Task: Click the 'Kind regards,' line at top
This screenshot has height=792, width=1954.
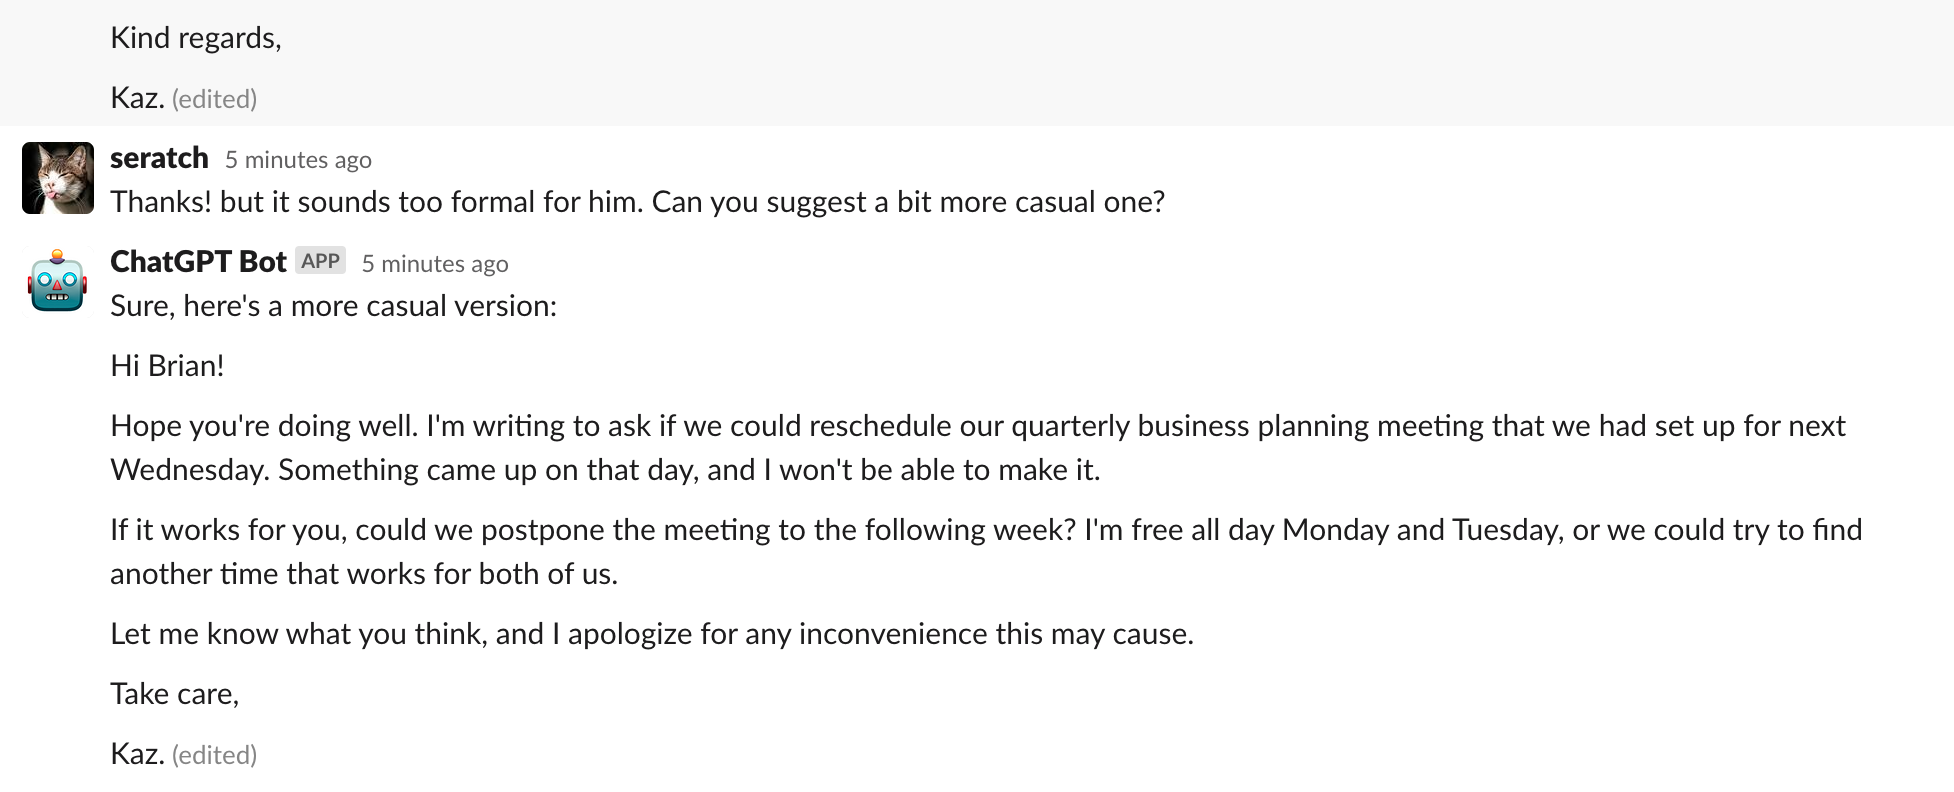Action: tap(195, 38)
